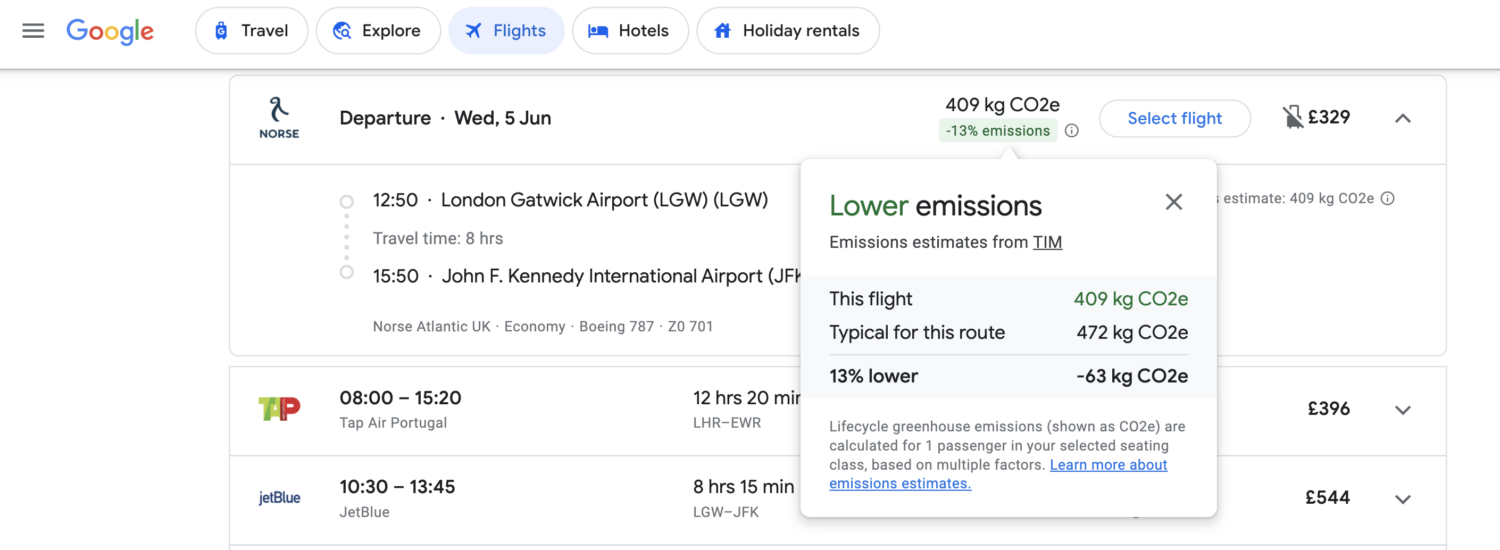Open the TIM emissions source link
Screen dimensions: 1500x550
(1047, 242)
